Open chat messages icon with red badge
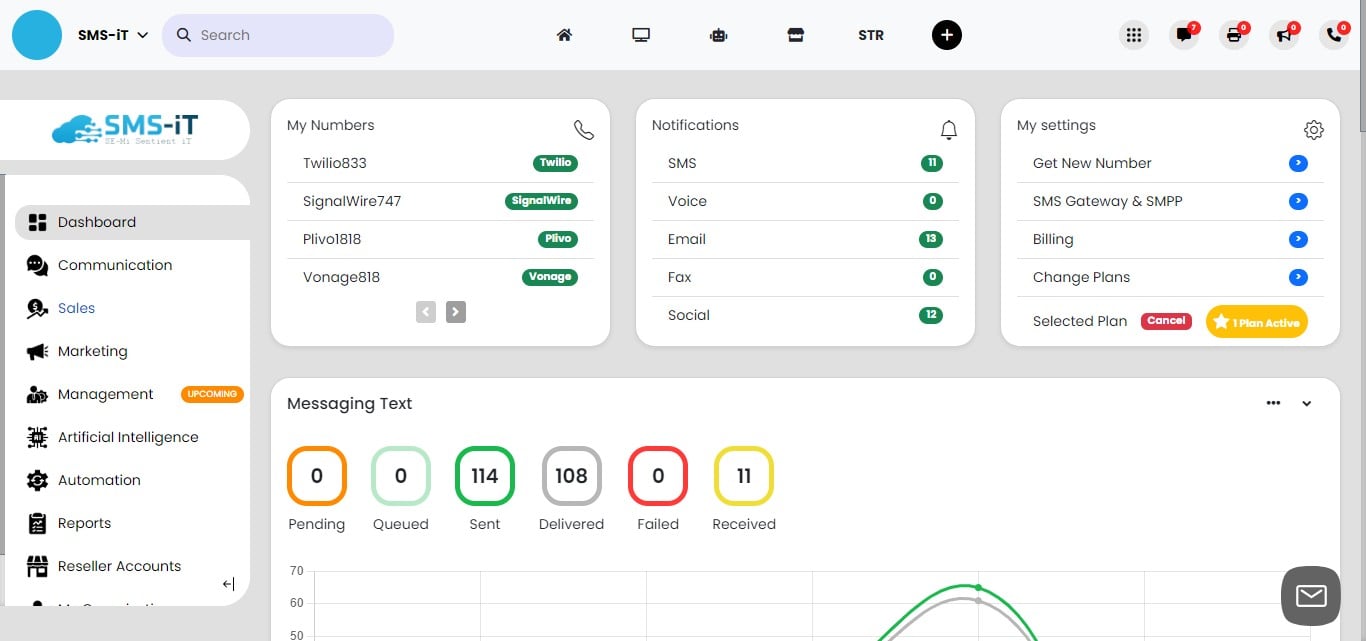1366x641 pixels. [x=1184, y=35]
